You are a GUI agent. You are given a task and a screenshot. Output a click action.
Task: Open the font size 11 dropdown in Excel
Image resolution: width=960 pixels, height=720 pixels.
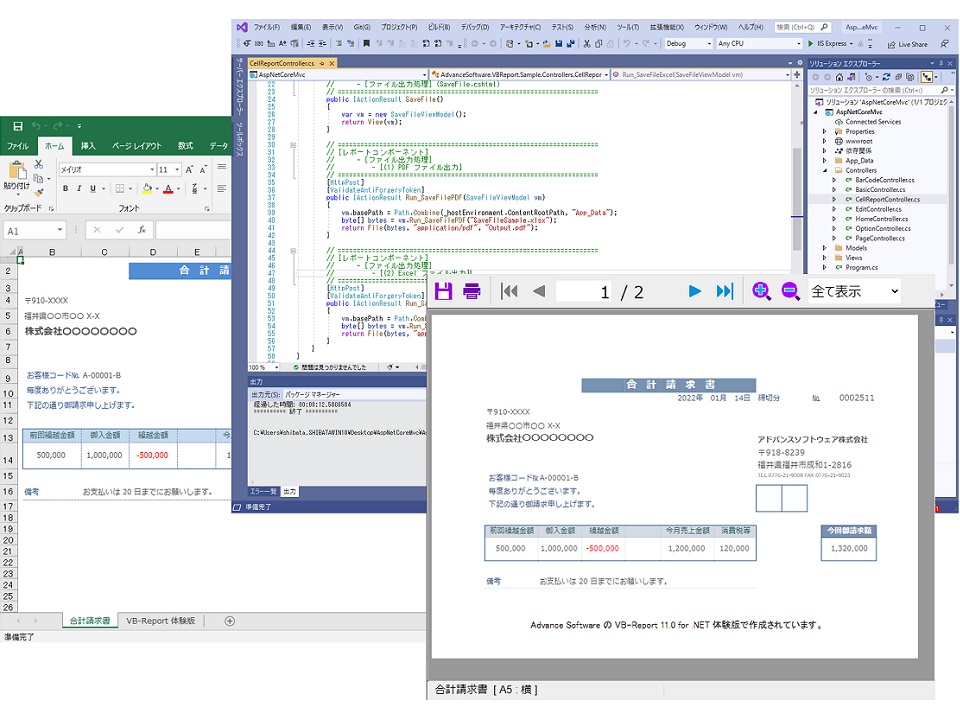point(177,170)
